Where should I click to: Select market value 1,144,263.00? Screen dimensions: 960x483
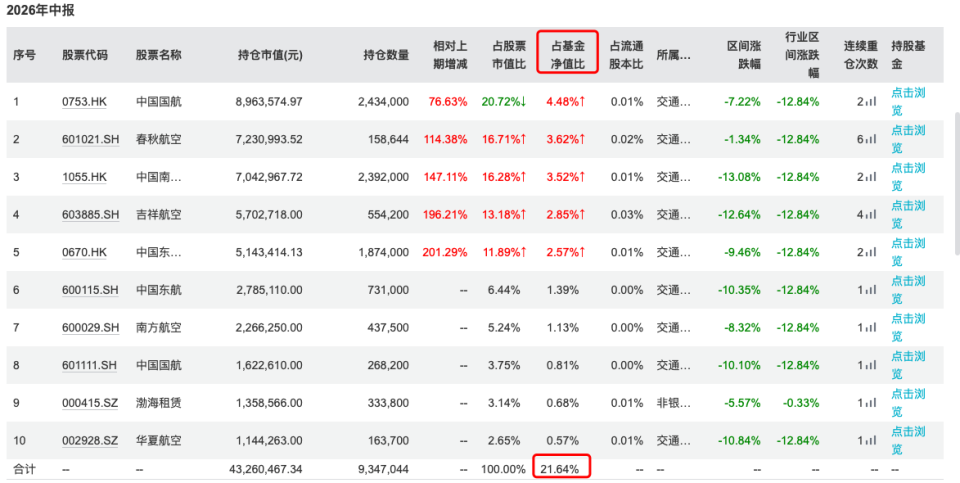tap(269, 441)
